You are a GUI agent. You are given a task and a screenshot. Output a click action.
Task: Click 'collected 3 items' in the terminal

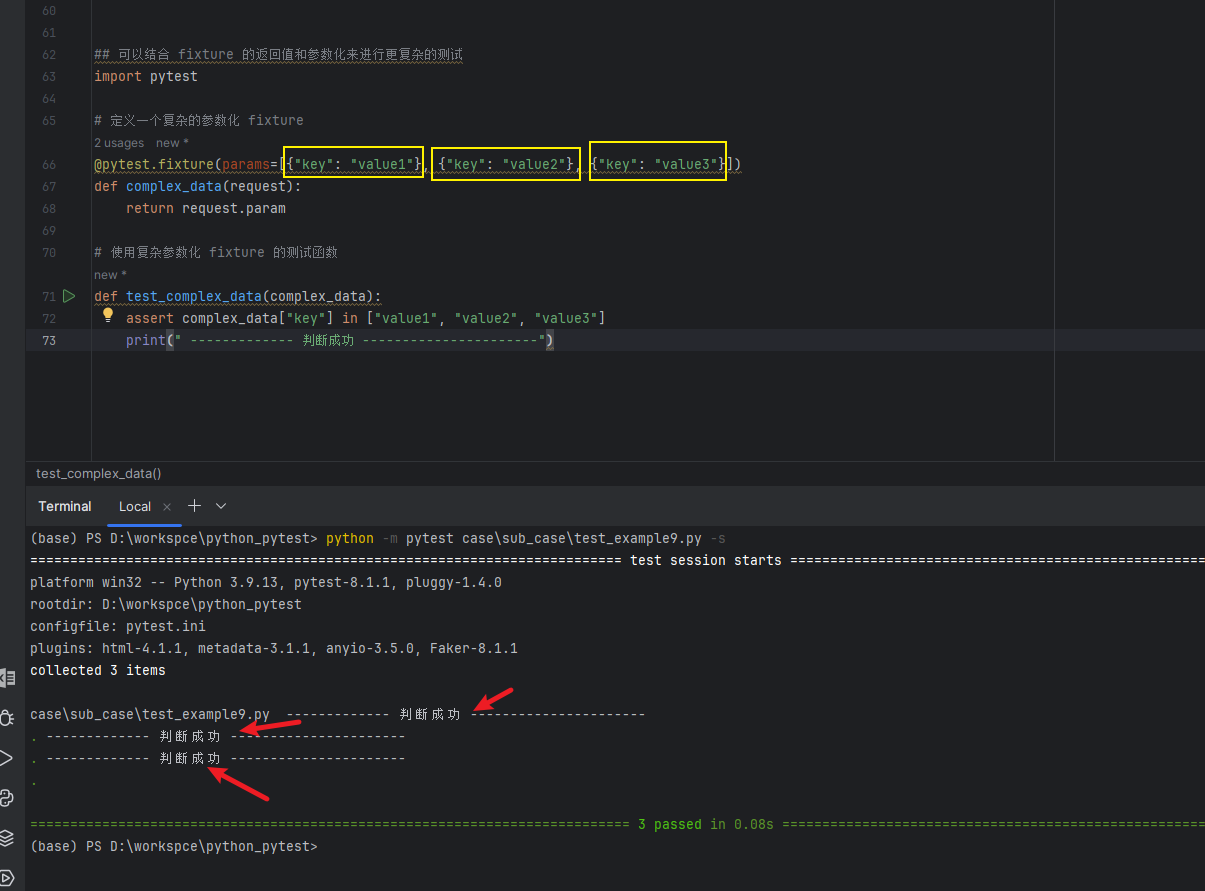tap(98, 670)
